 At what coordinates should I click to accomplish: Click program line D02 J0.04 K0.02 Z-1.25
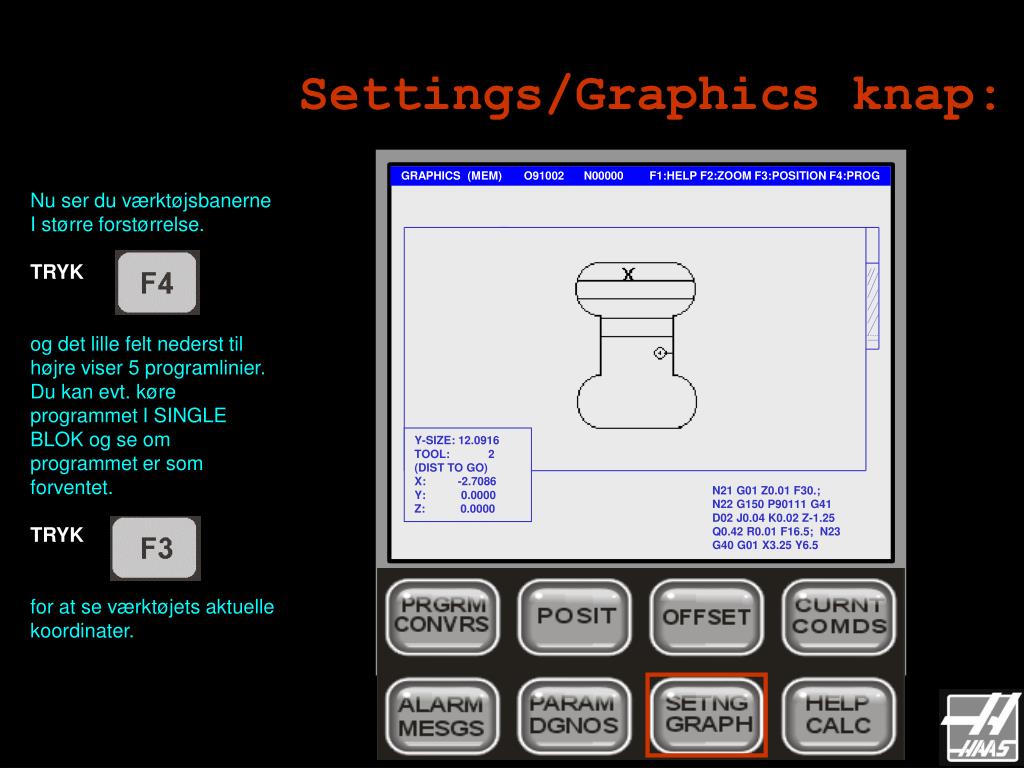click(x=773, y=518)
